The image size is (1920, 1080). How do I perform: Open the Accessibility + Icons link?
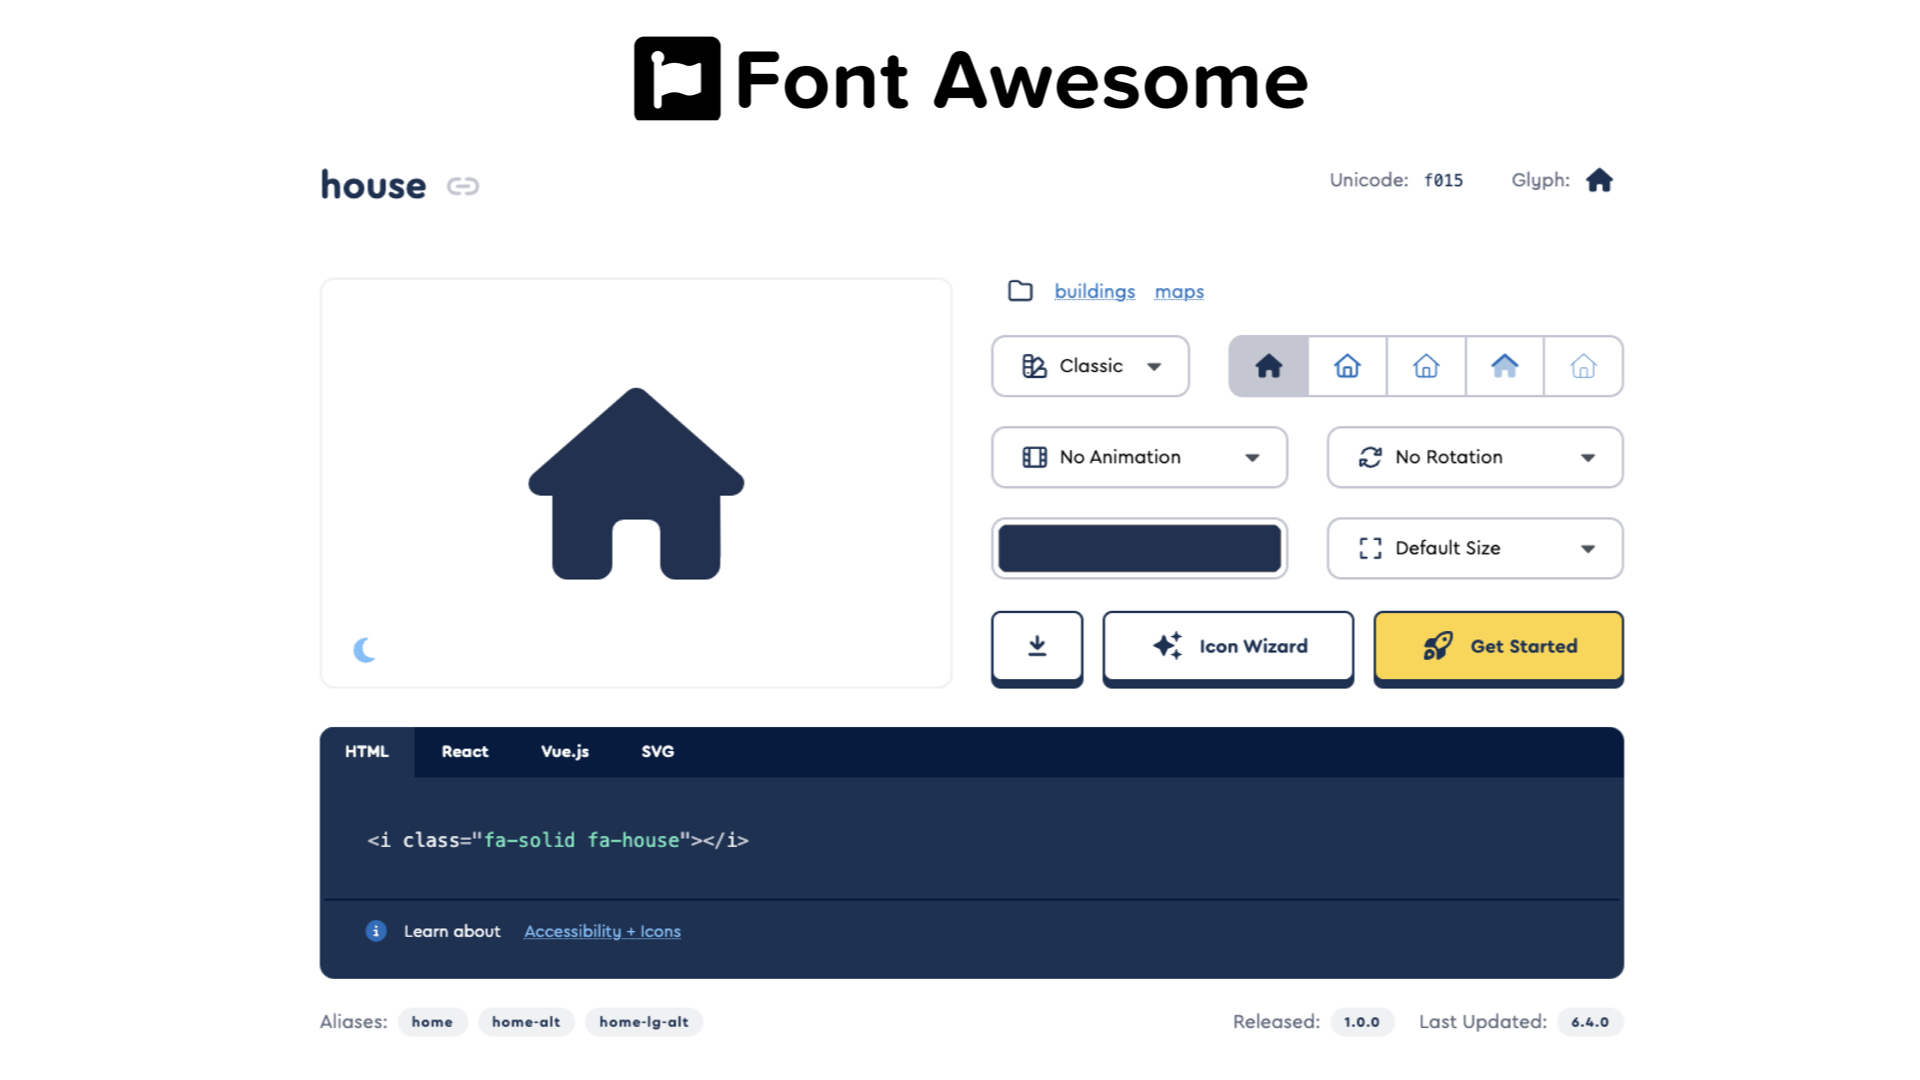coord(602,931)
